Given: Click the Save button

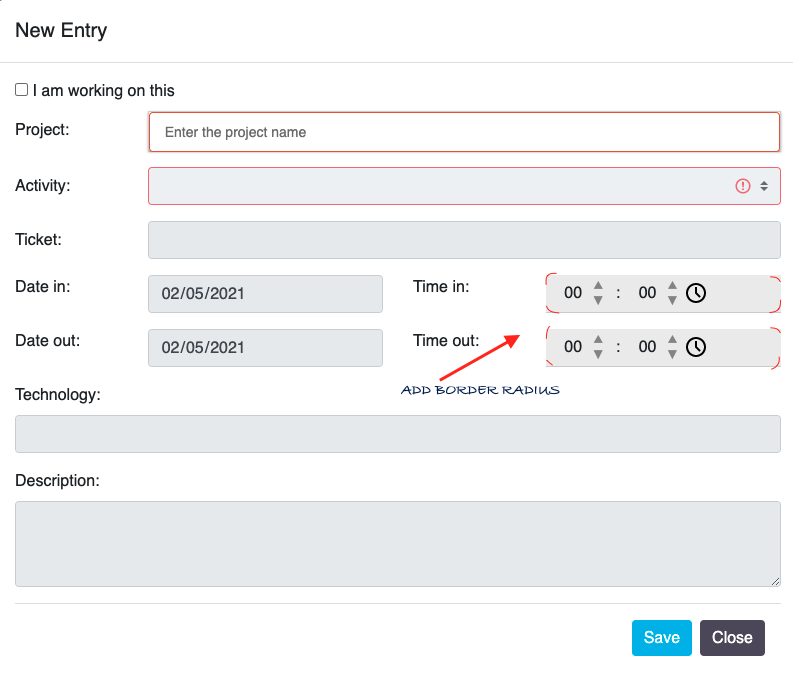Looking at the screenshot, I should tap(662, 637).
